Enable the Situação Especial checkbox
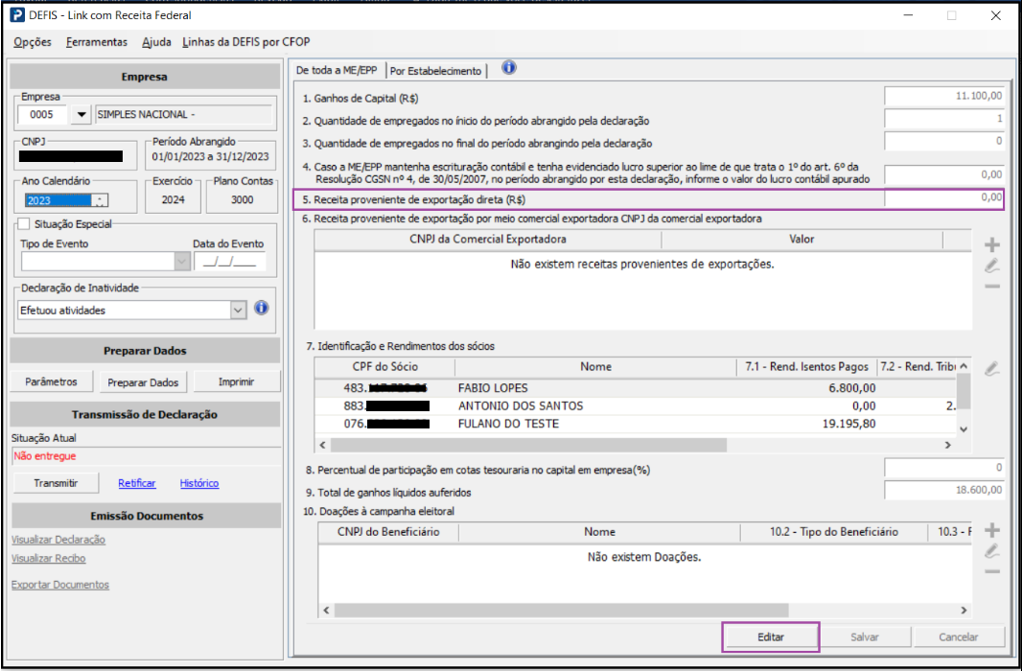Image resolution: width=1022 pixels, height=671 pixels. [x=24, y=223]
